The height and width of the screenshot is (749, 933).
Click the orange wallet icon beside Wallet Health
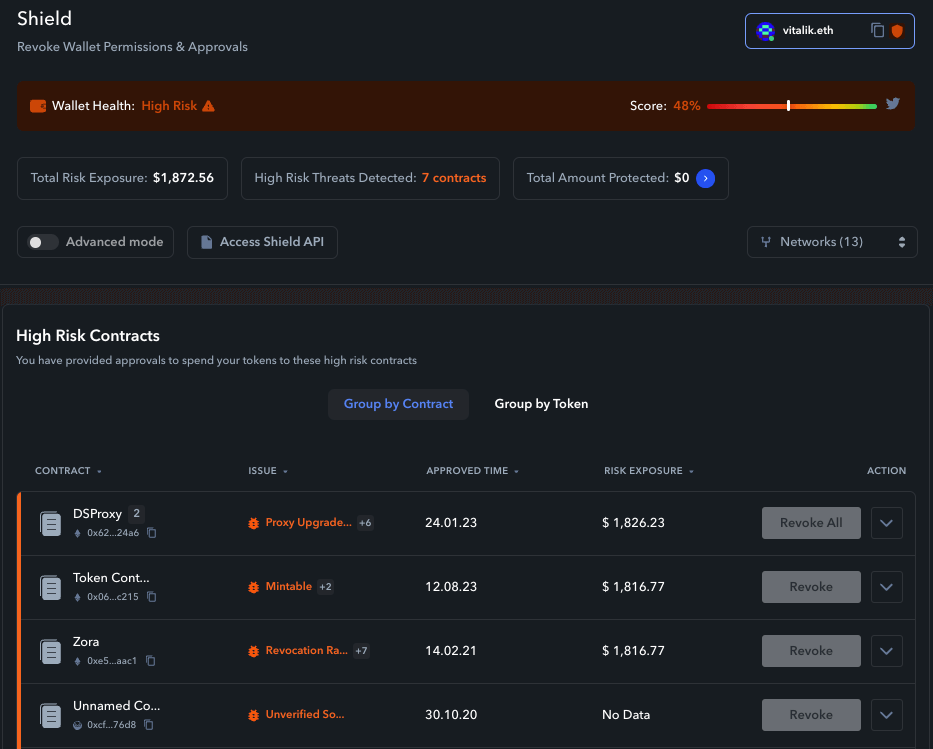point(38,106)
